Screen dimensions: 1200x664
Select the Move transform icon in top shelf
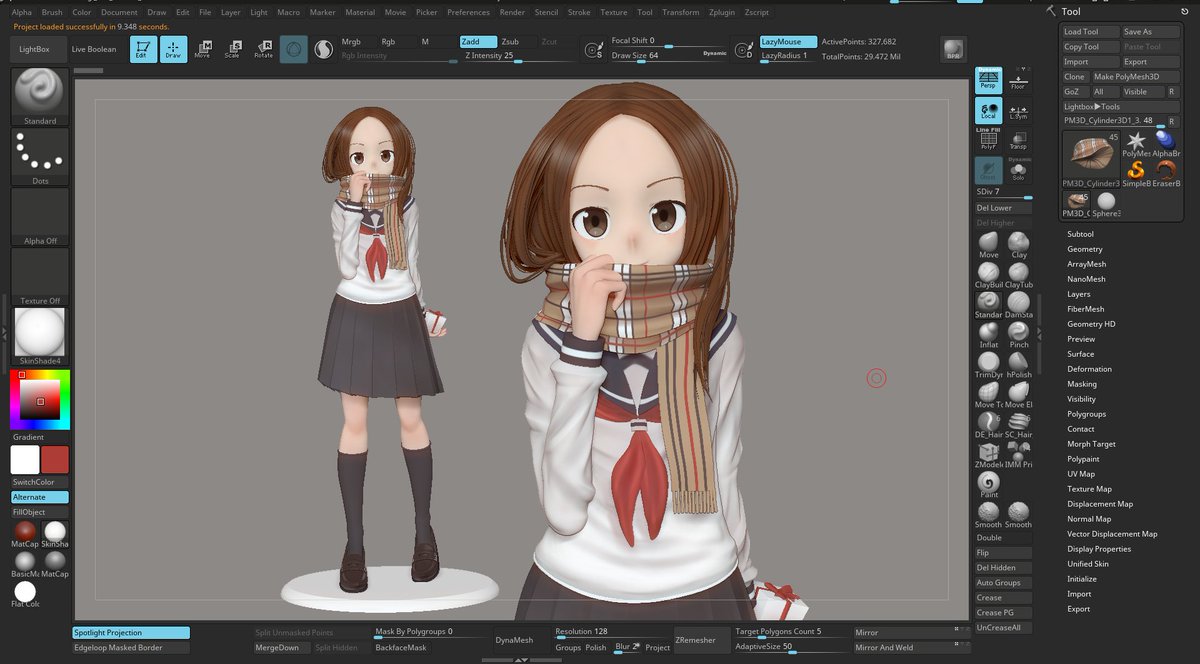[203, 49]
